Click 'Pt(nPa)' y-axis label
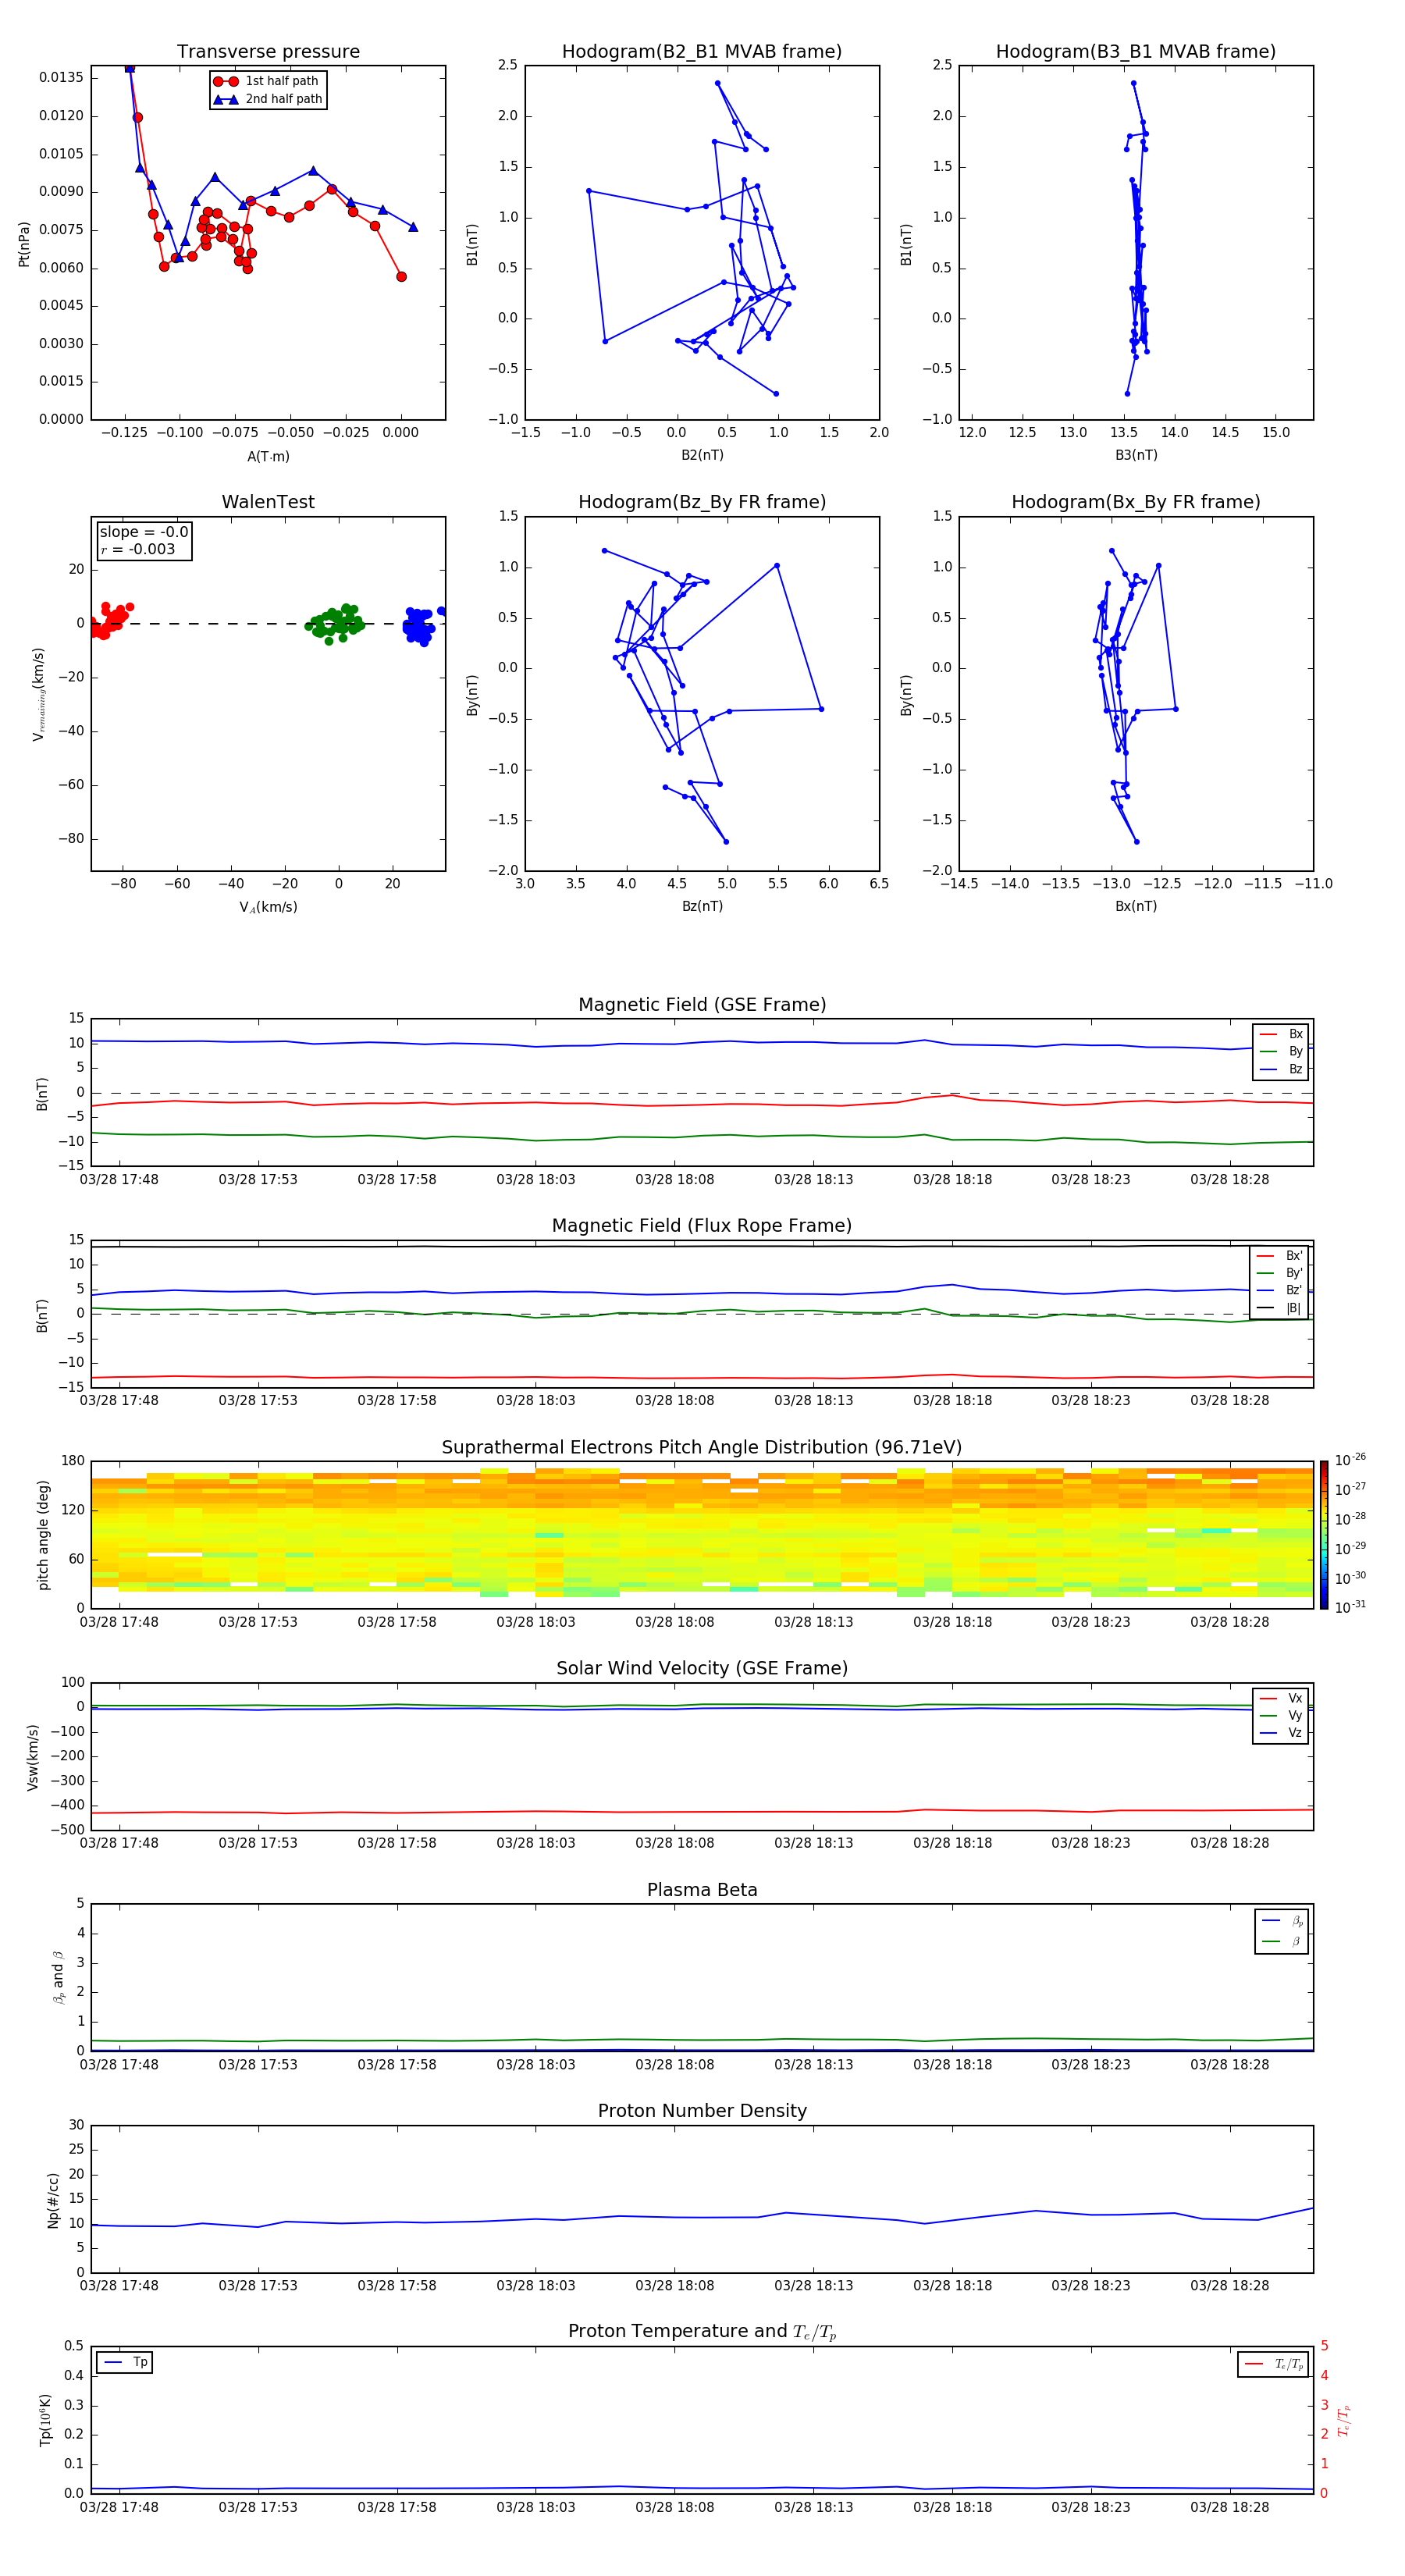This screenshot has height=2576, width=1405. (24, 244)
